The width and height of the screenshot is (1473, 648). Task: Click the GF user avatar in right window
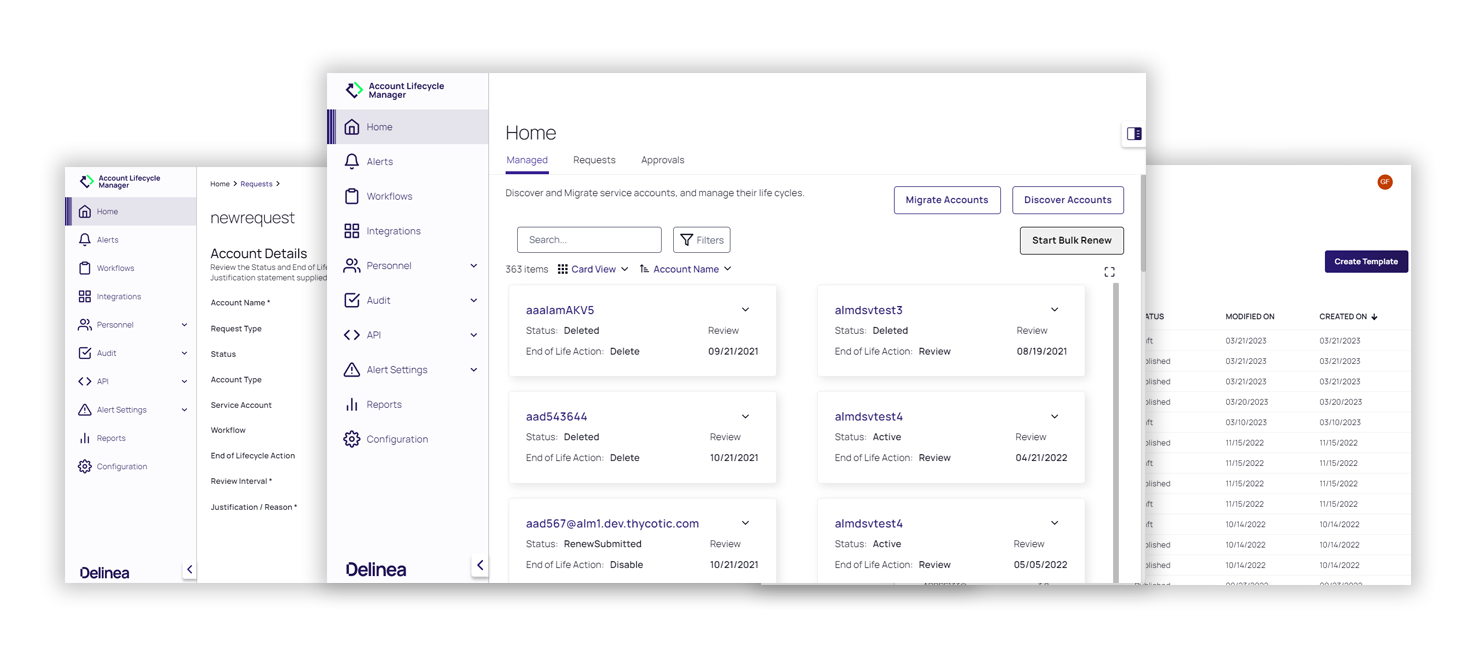(x=1385, y=182)
